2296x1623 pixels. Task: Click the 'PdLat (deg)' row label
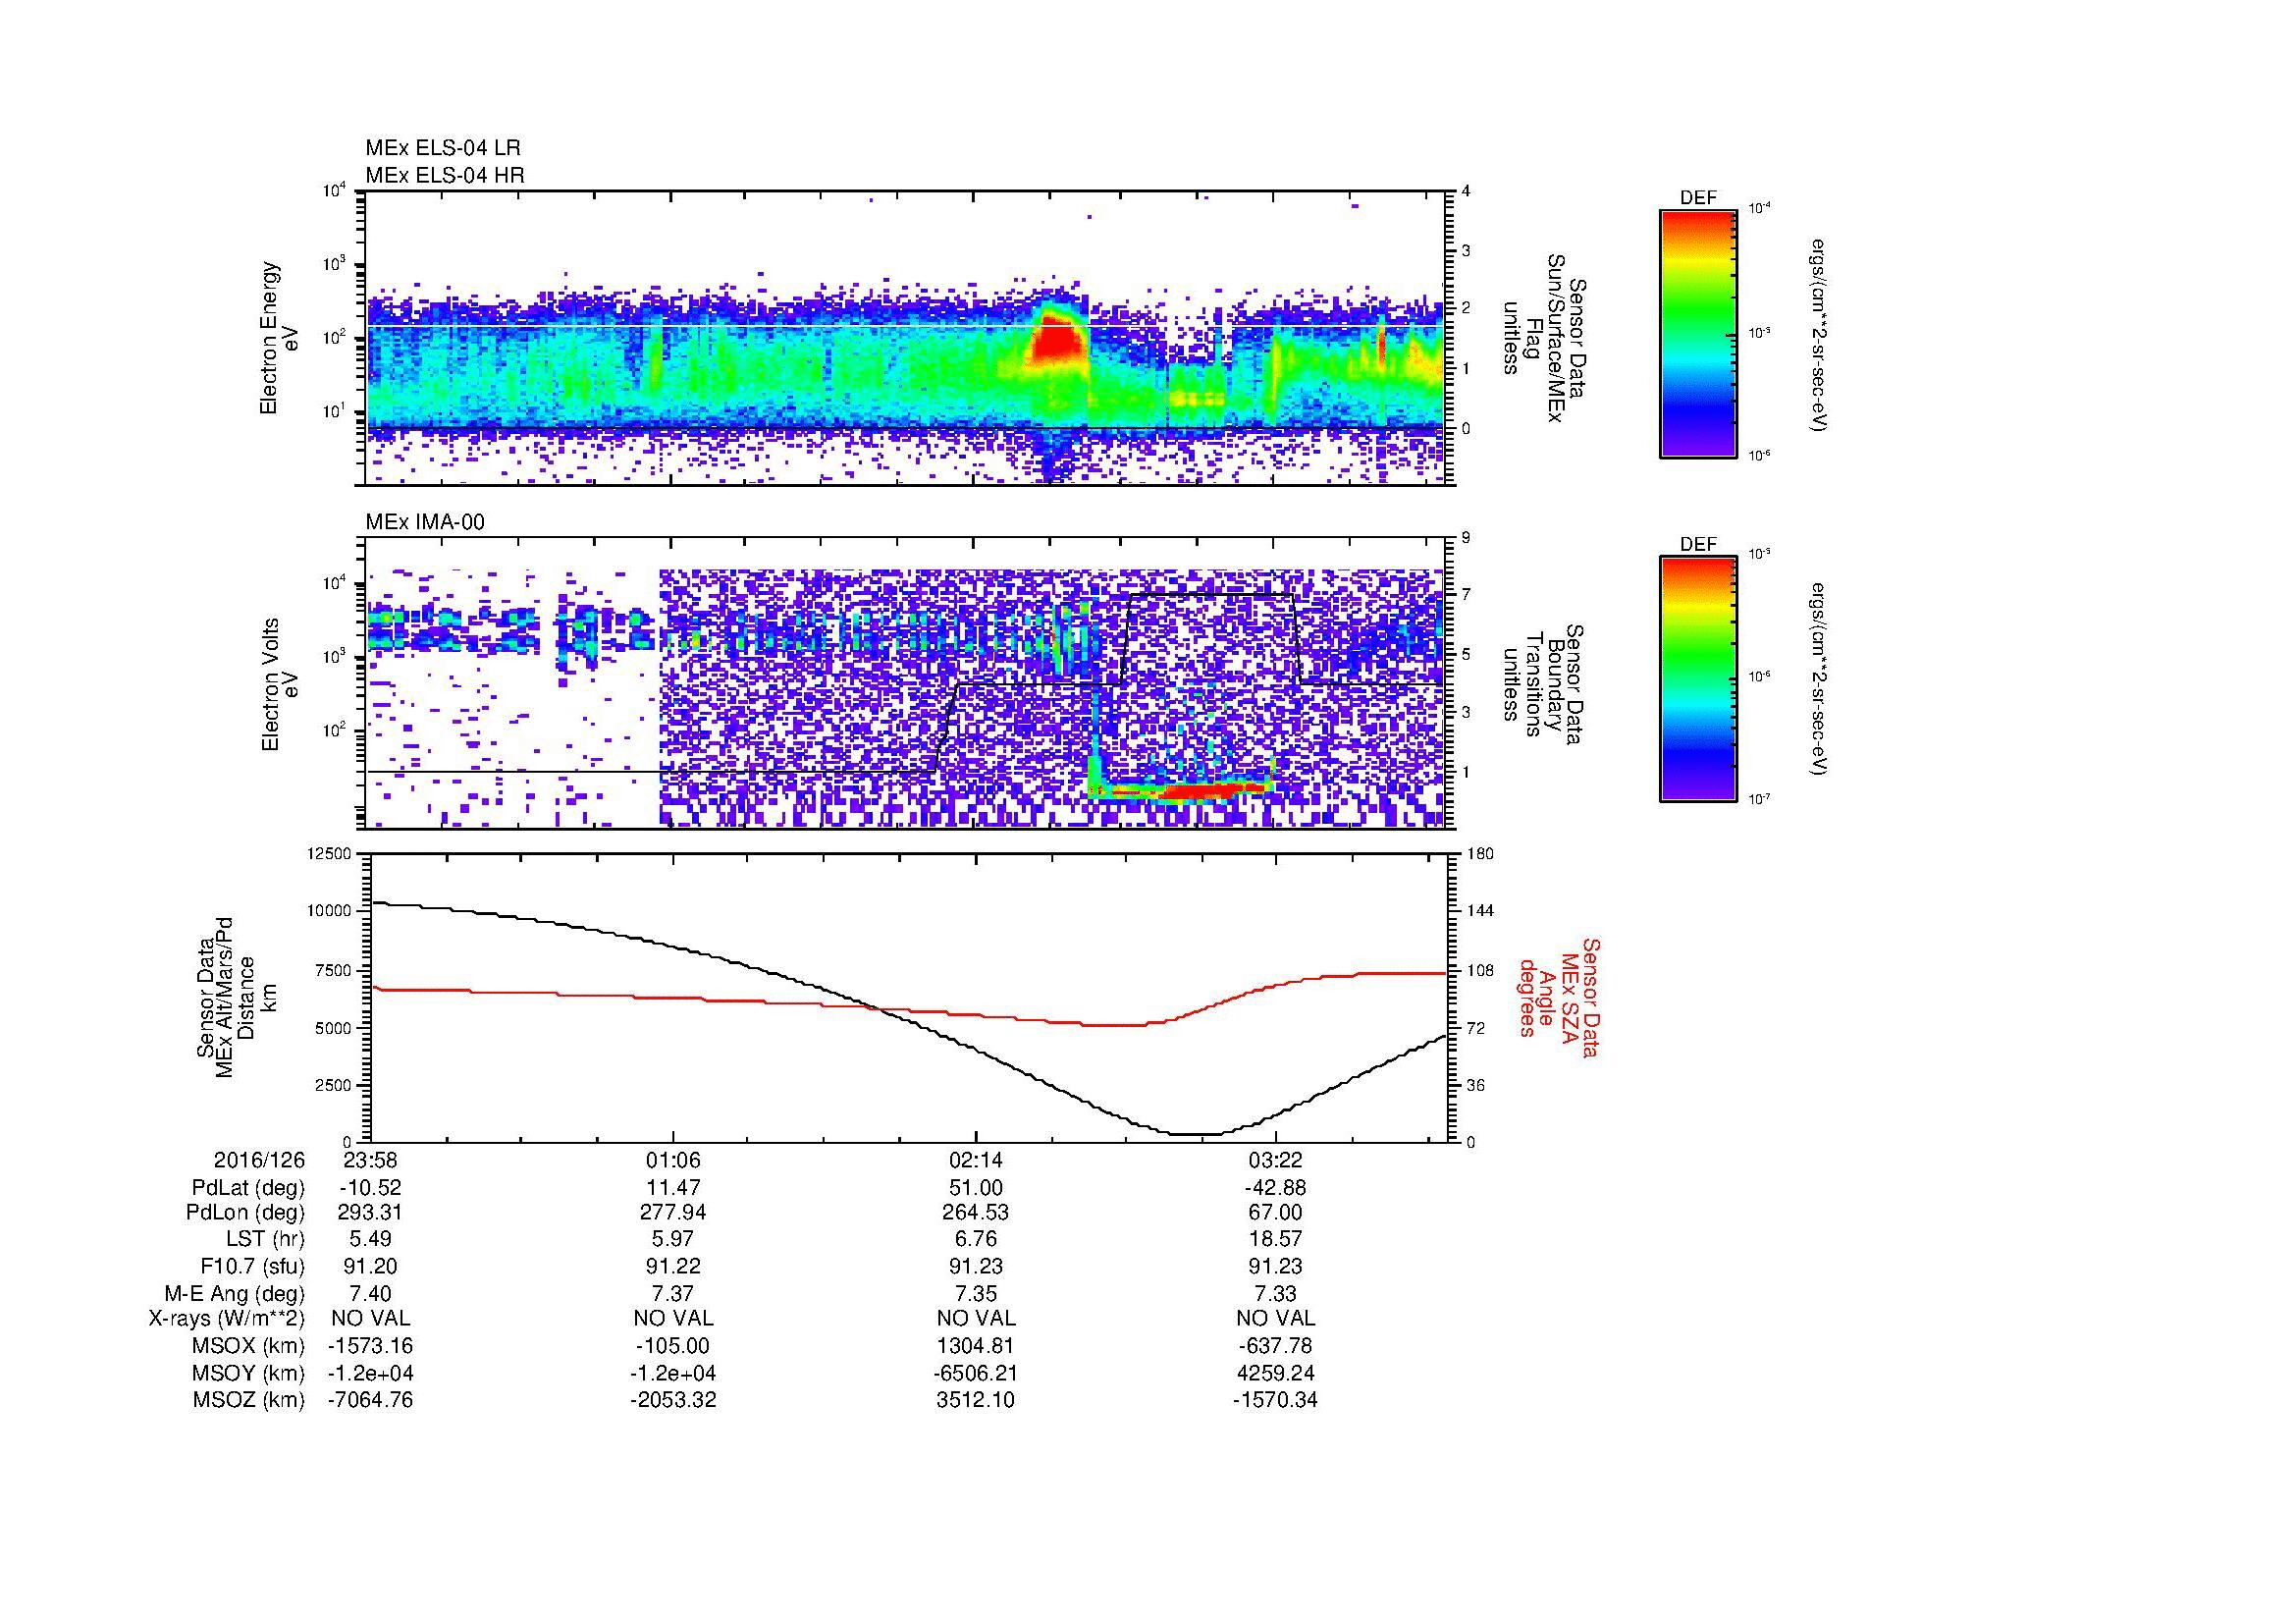pyautogui.click(x=248, y=1188)
